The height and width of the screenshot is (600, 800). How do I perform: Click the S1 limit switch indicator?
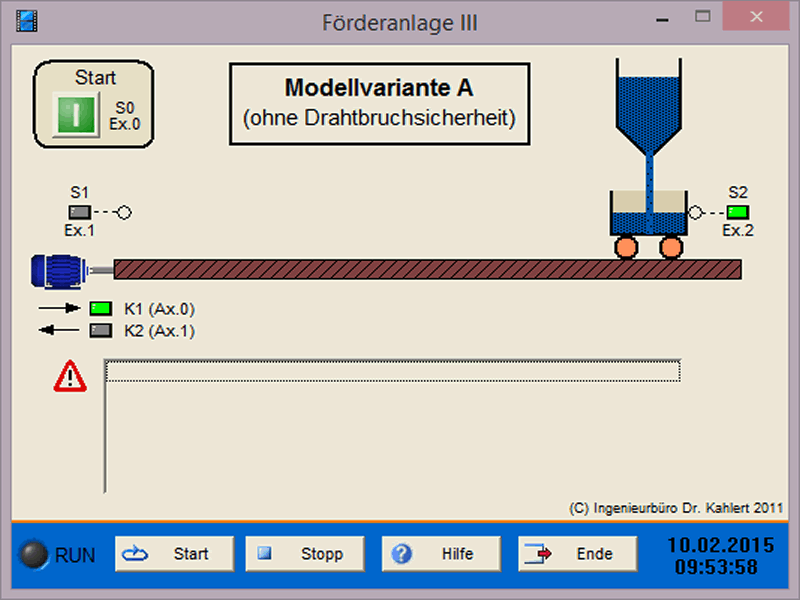pos(80,212)
